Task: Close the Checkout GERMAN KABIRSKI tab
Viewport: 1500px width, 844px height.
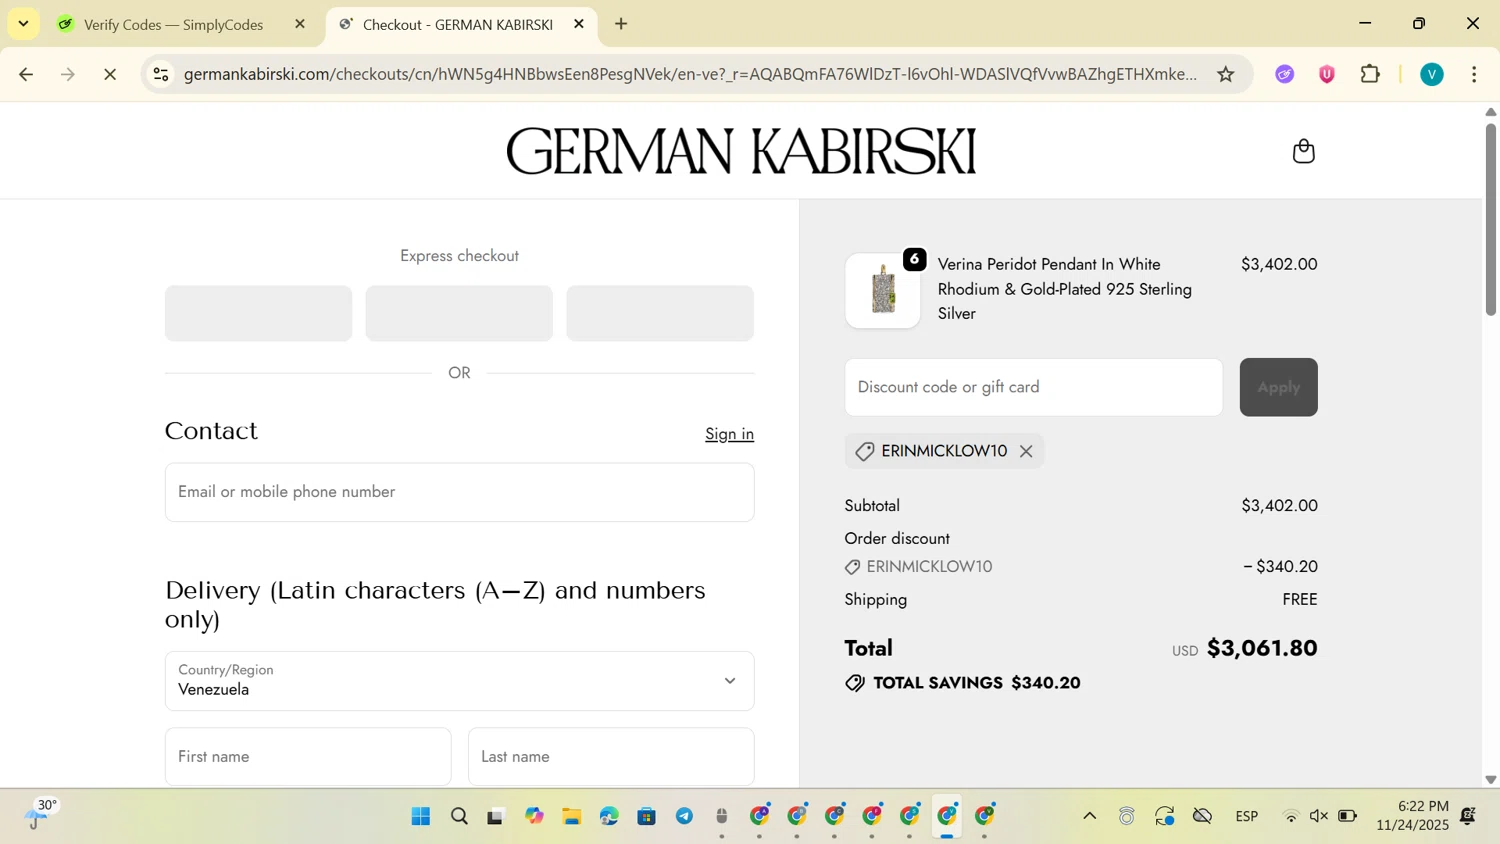Action: (x=579, y=24)
